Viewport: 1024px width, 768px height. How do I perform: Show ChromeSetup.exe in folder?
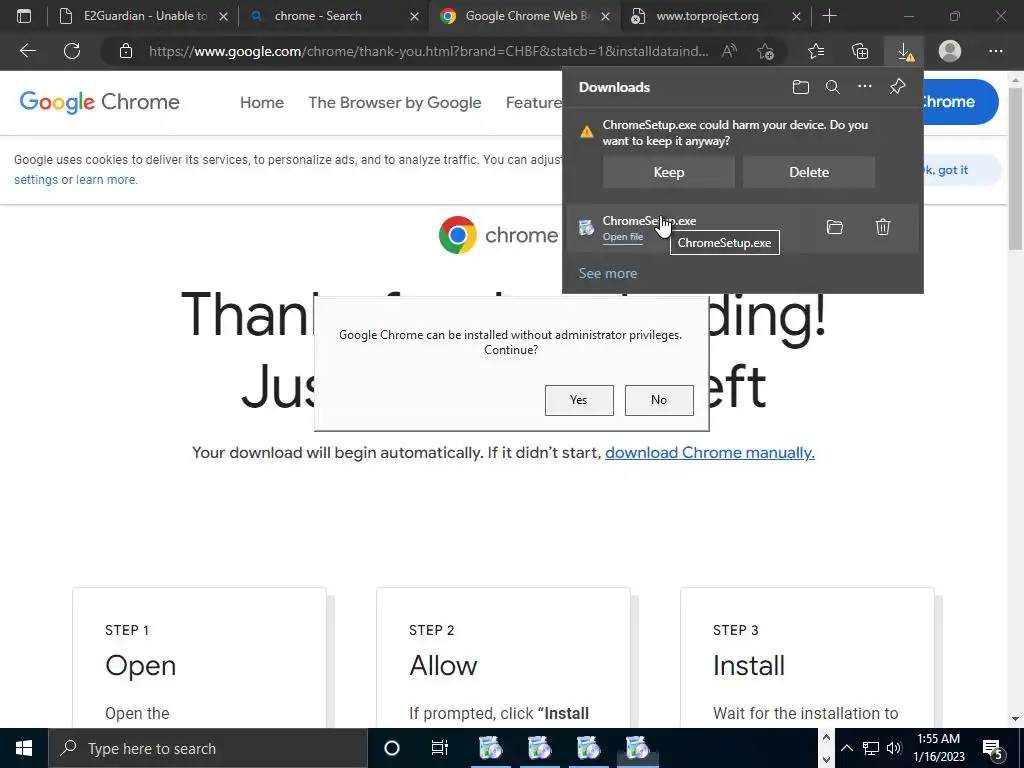(x=835, y=227)
